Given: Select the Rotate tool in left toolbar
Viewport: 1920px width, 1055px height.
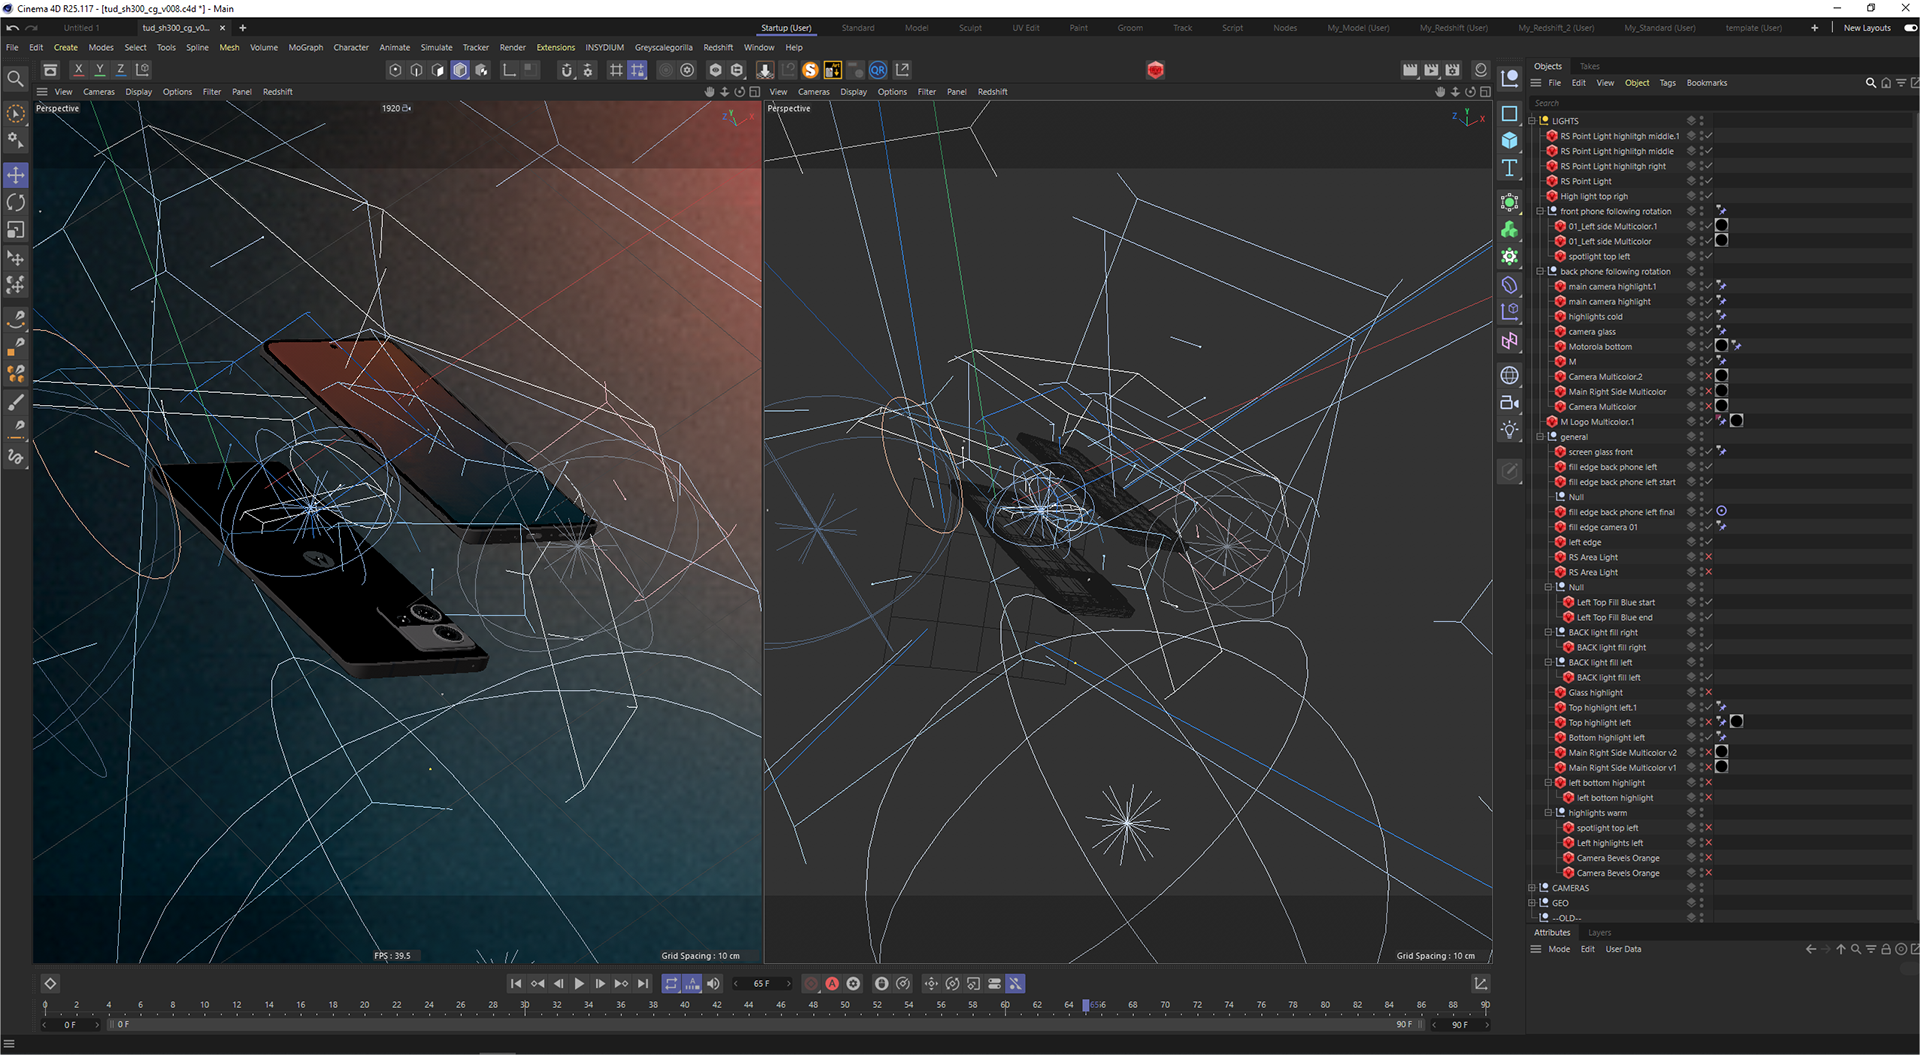Looking at the screenshot, I should 16,203.
